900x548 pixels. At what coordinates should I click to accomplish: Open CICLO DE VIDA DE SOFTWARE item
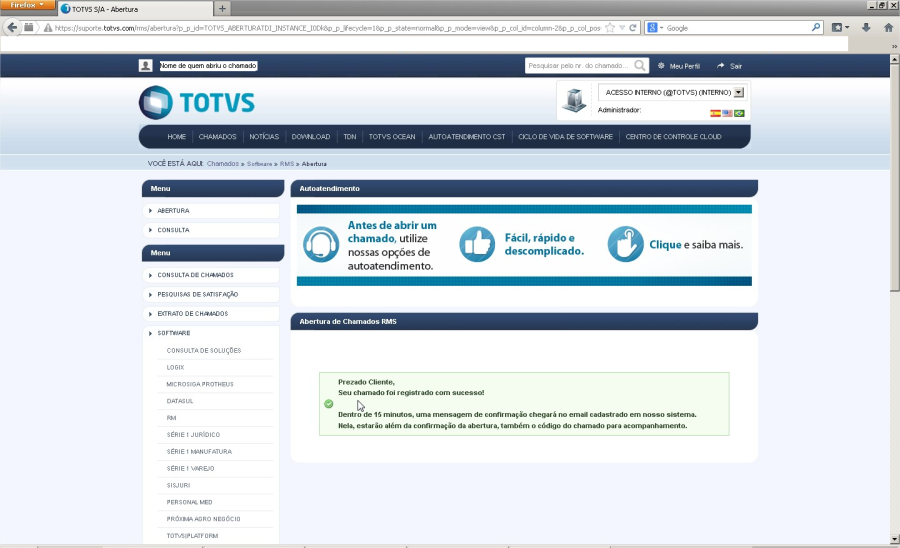click(565, 137)
